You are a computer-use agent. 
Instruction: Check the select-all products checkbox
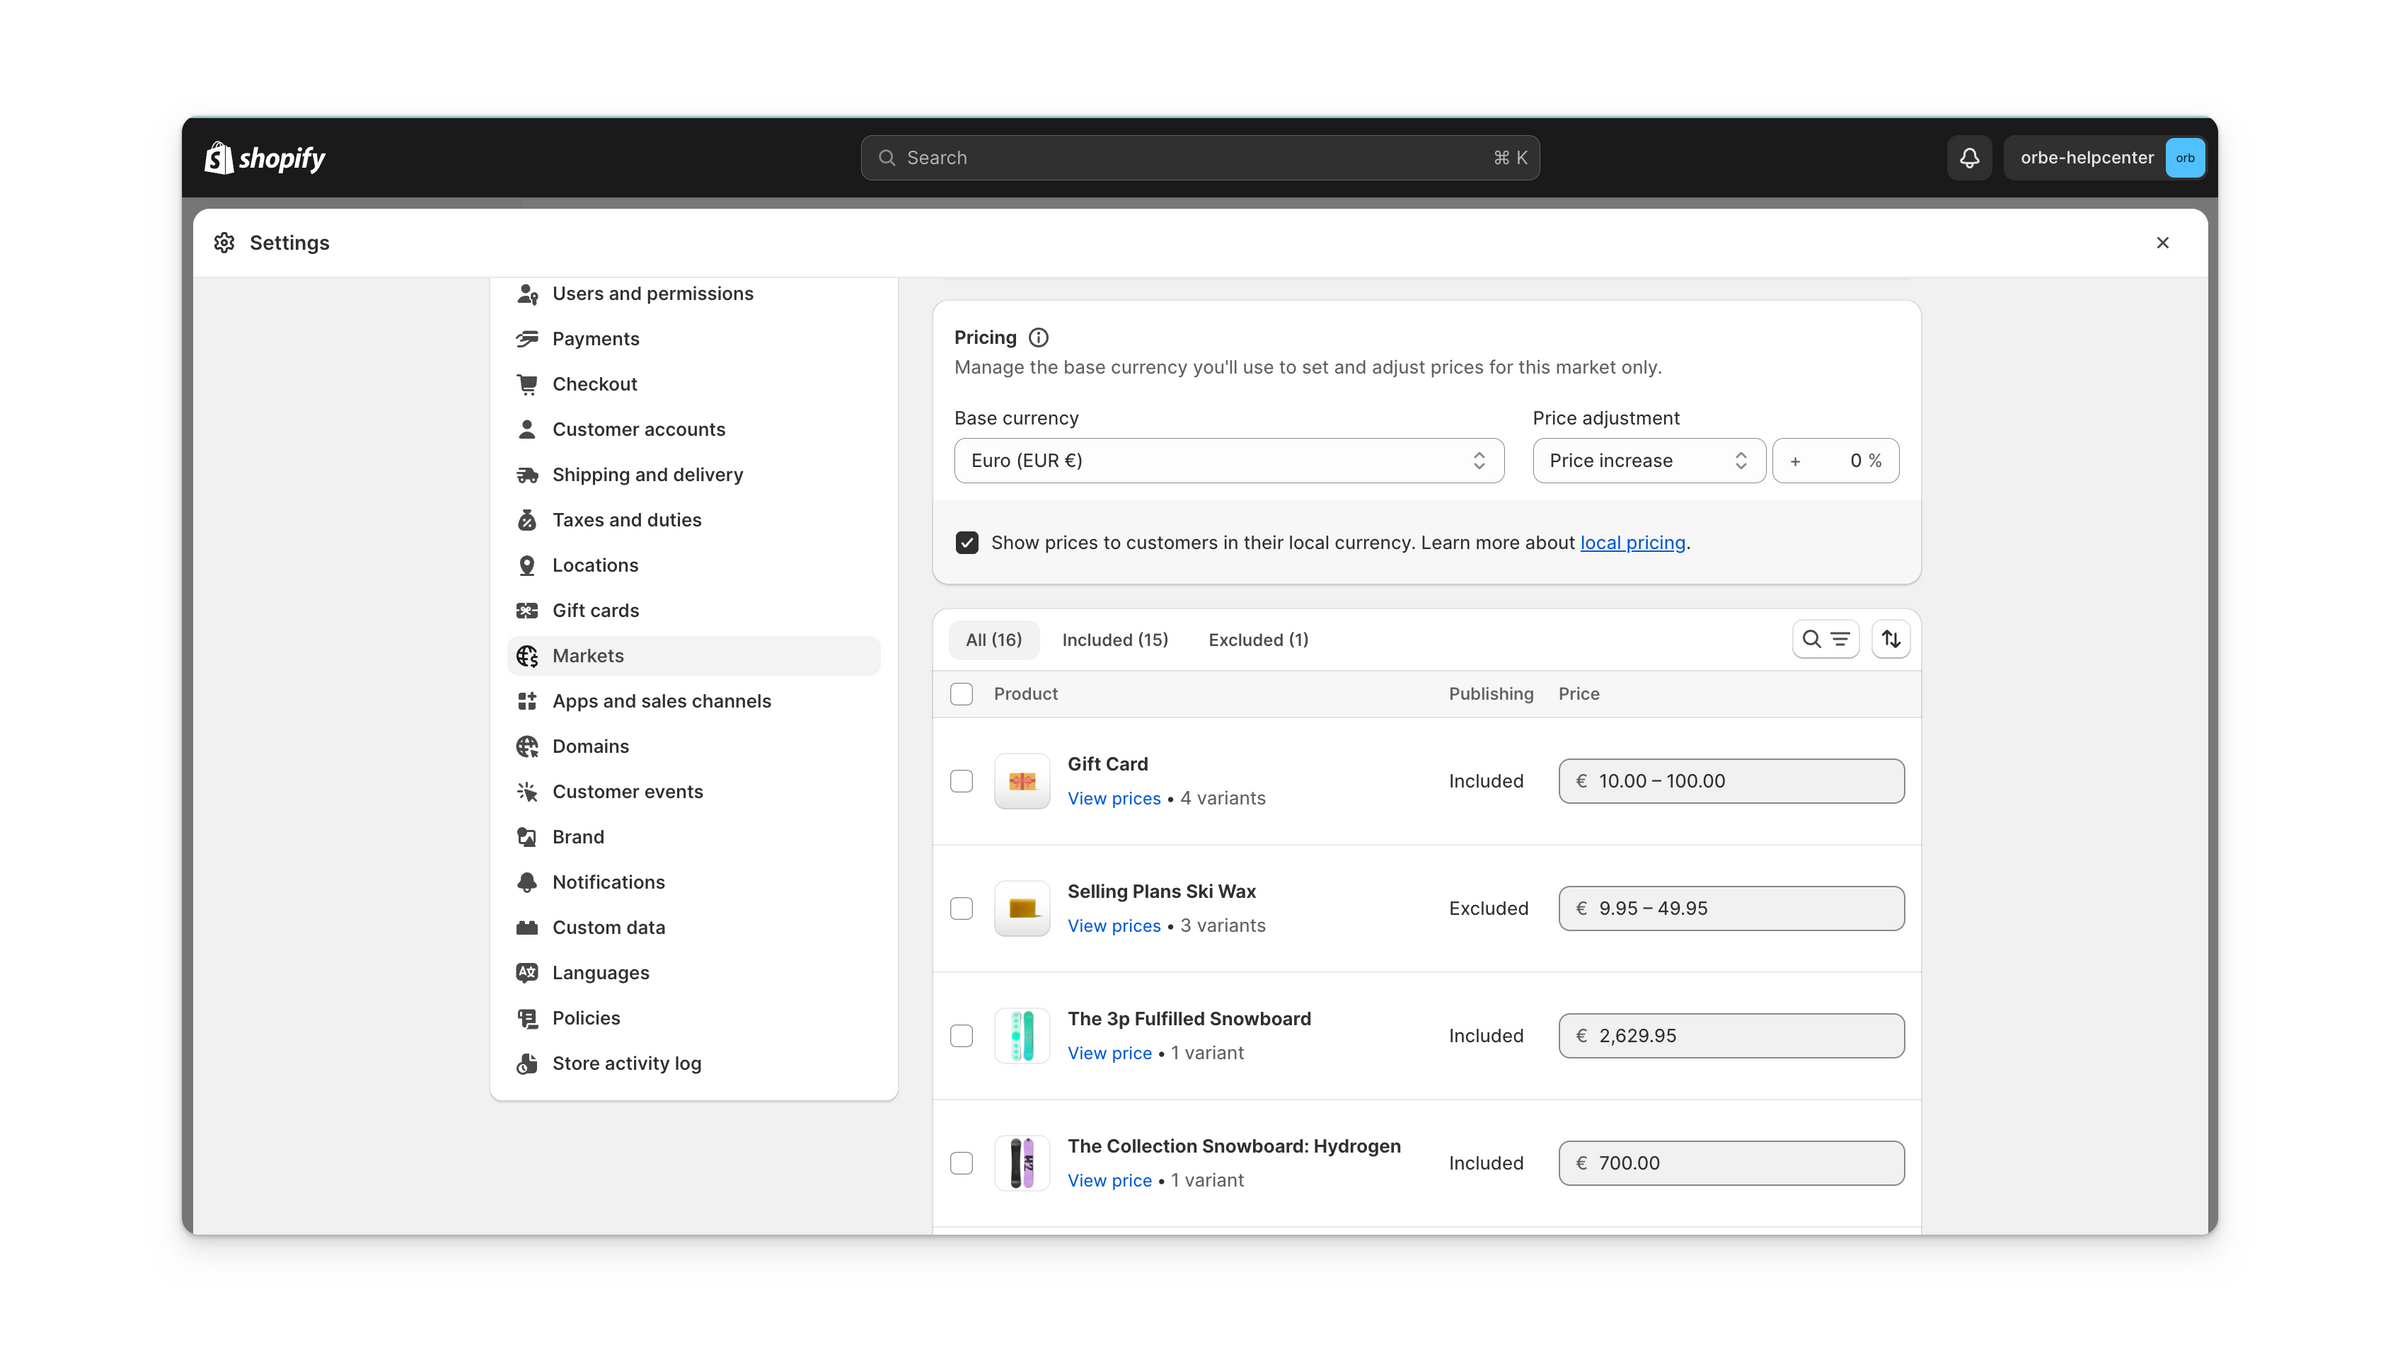click(961, 694)
